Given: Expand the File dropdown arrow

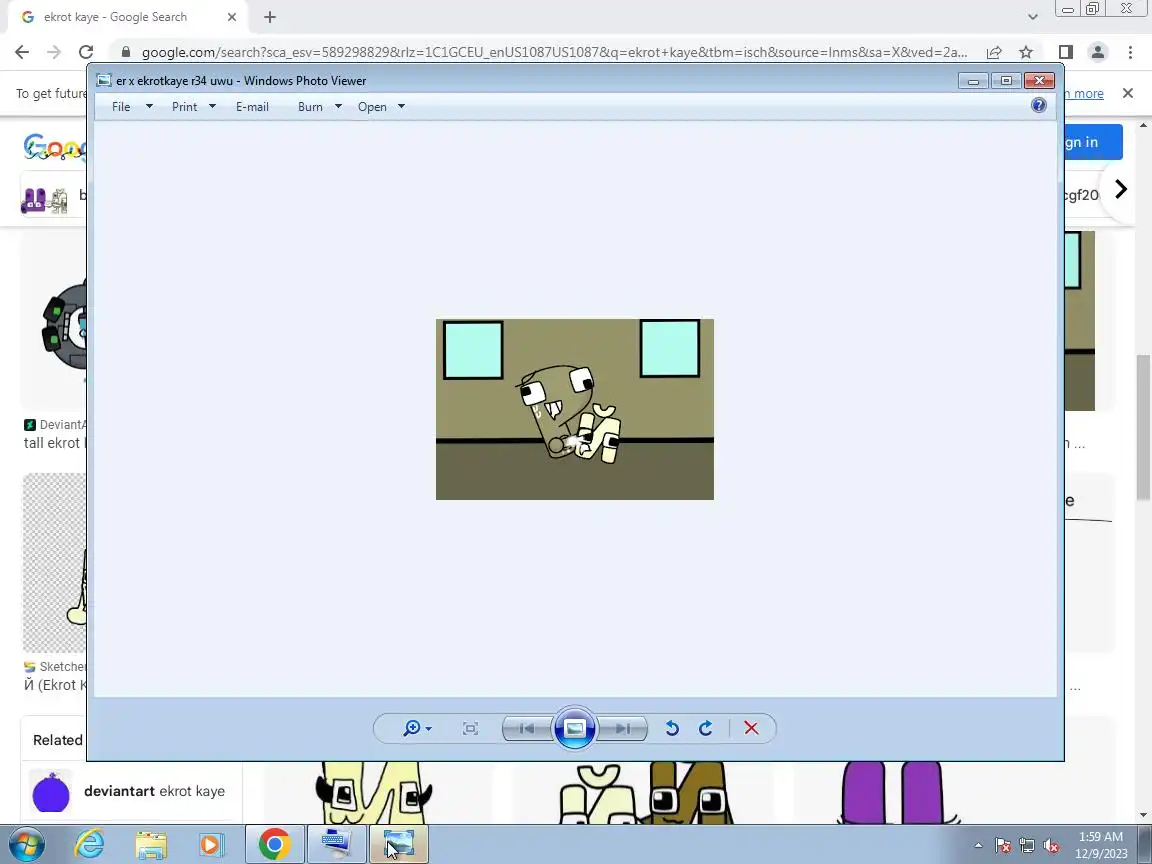Looking at the screenshot, I should pyautogui.click(x=149, y=107).
